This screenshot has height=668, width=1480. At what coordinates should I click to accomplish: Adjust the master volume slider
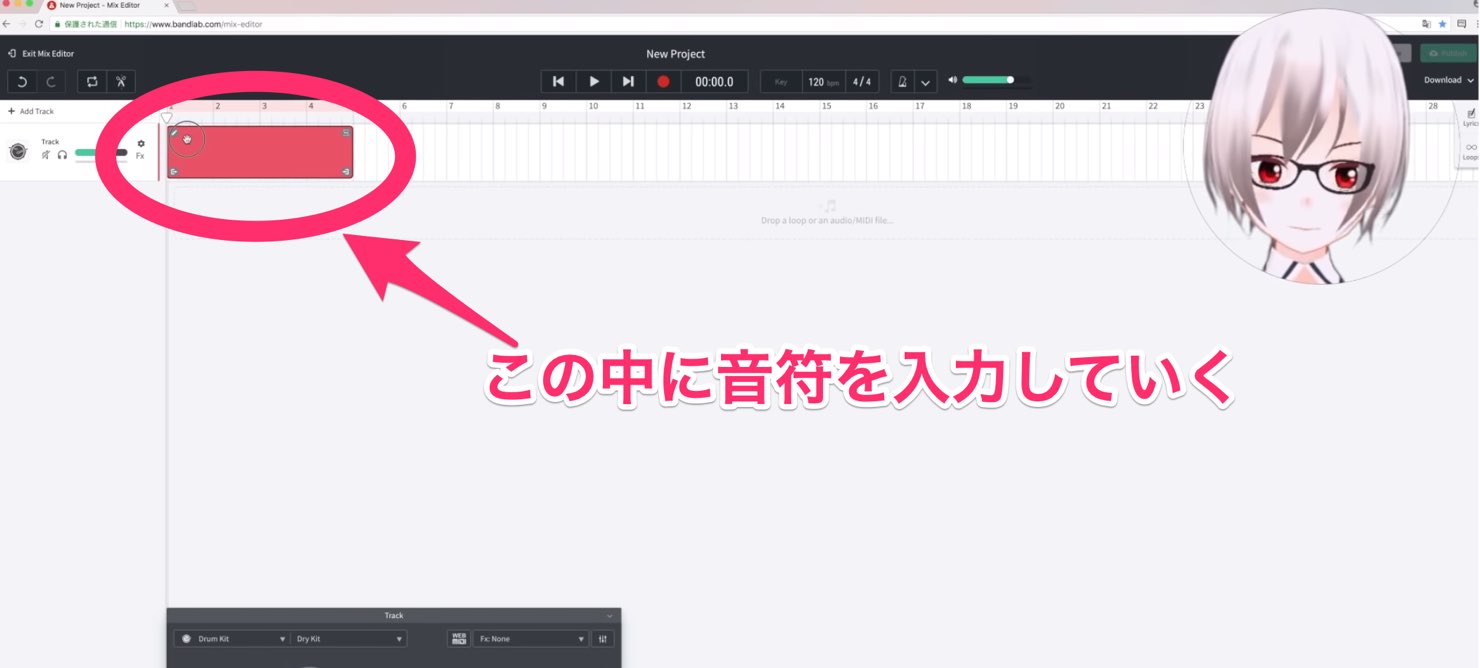click(988, 80)
